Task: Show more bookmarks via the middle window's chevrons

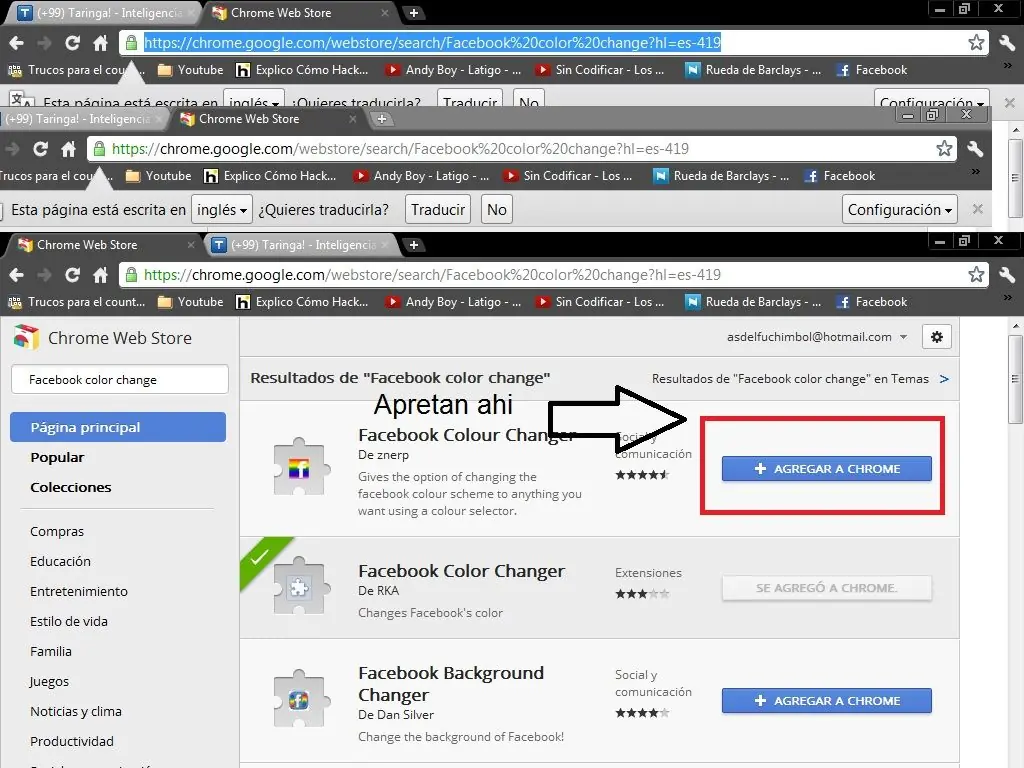Action: pos(975,172)
